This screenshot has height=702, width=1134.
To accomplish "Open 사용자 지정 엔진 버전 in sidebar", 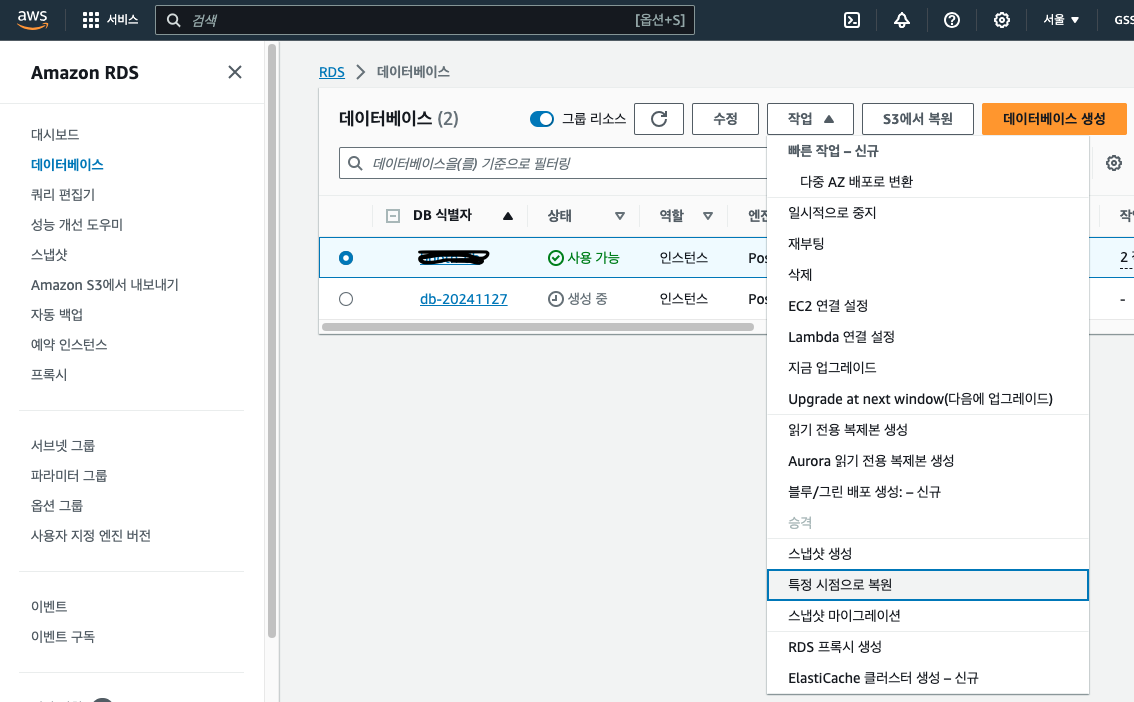I will point(90,536).
